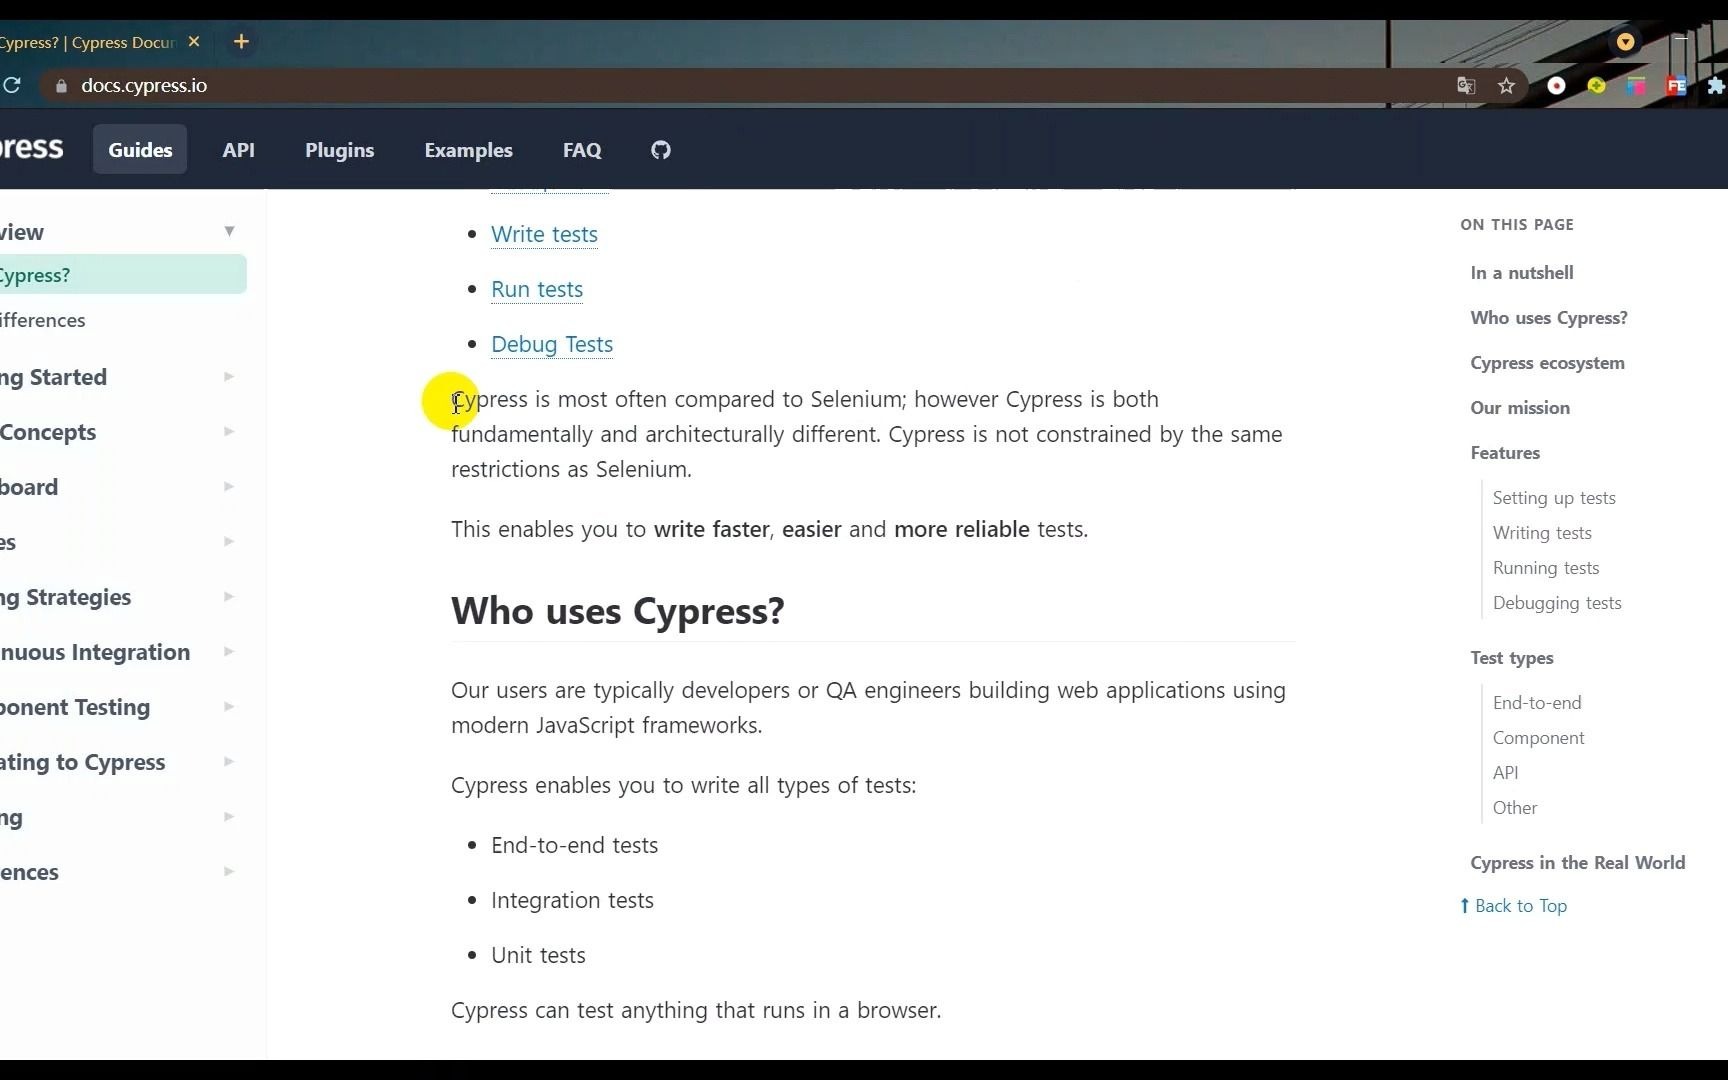Jump to 'Setting up tests' subsection
The image size is (1728, 1080).
1554,498
